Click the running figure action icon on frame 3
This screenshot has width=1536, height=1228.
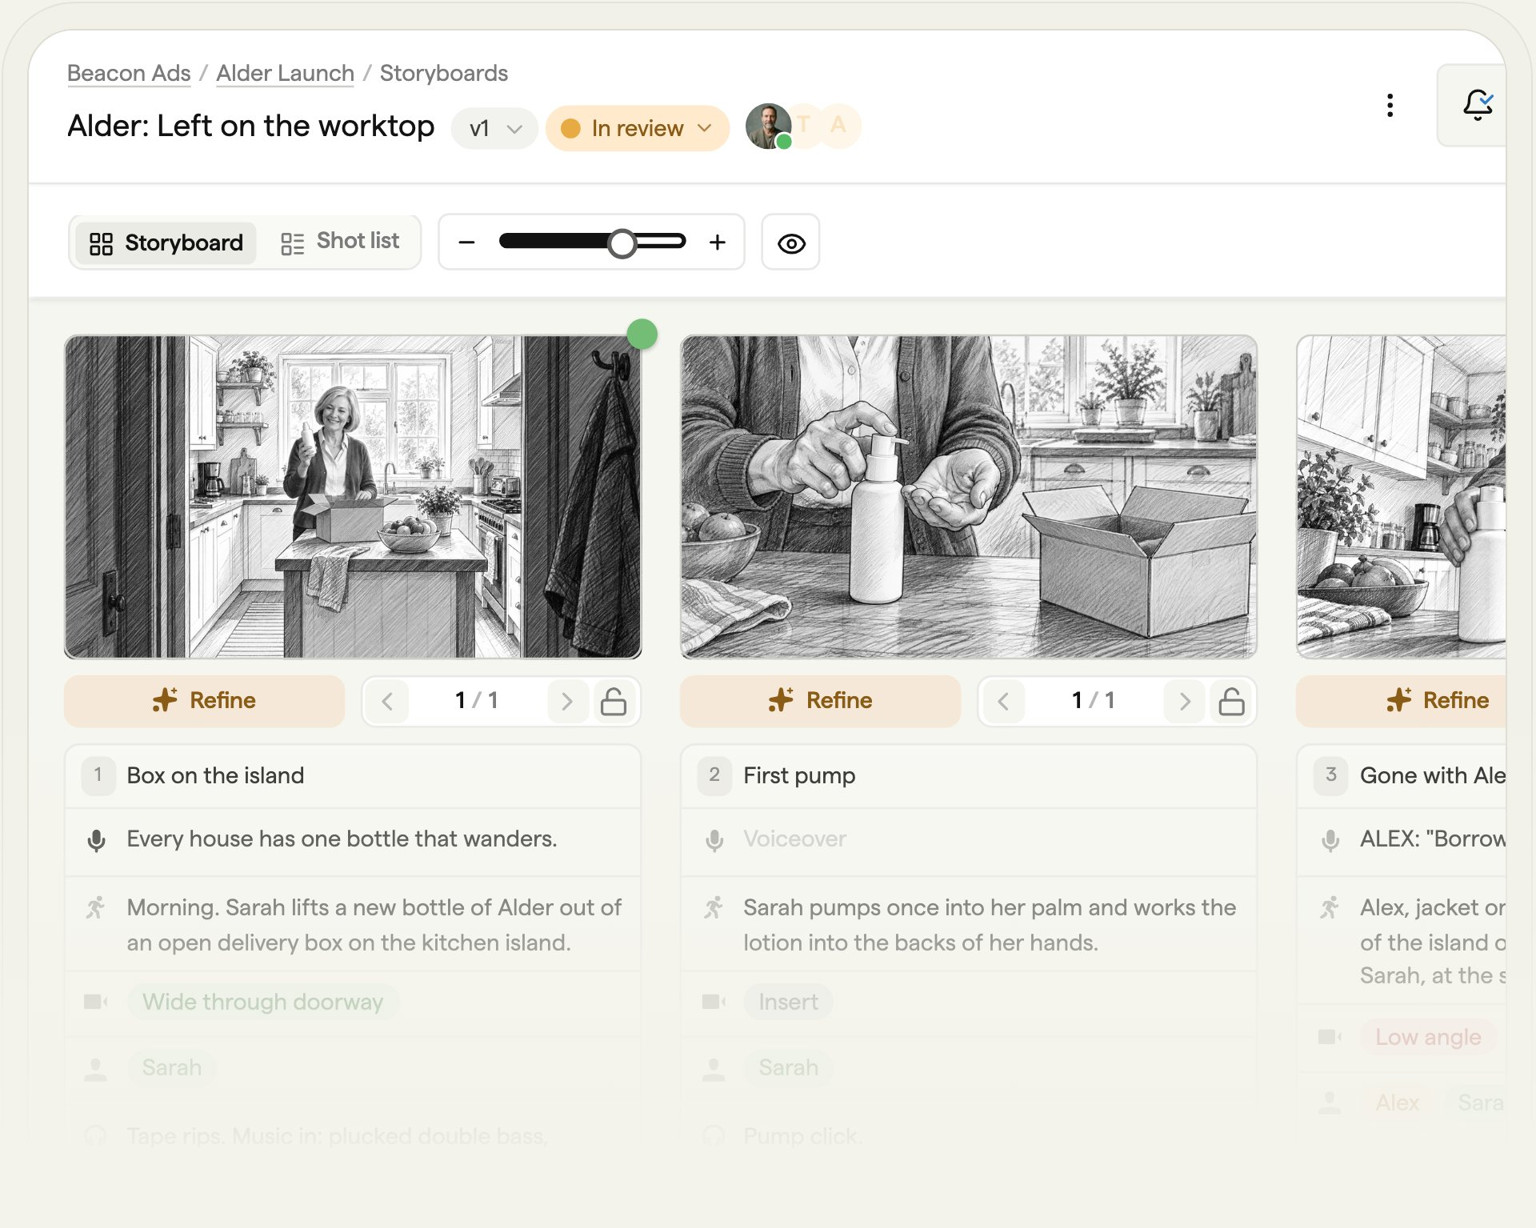pos(1329,908)
